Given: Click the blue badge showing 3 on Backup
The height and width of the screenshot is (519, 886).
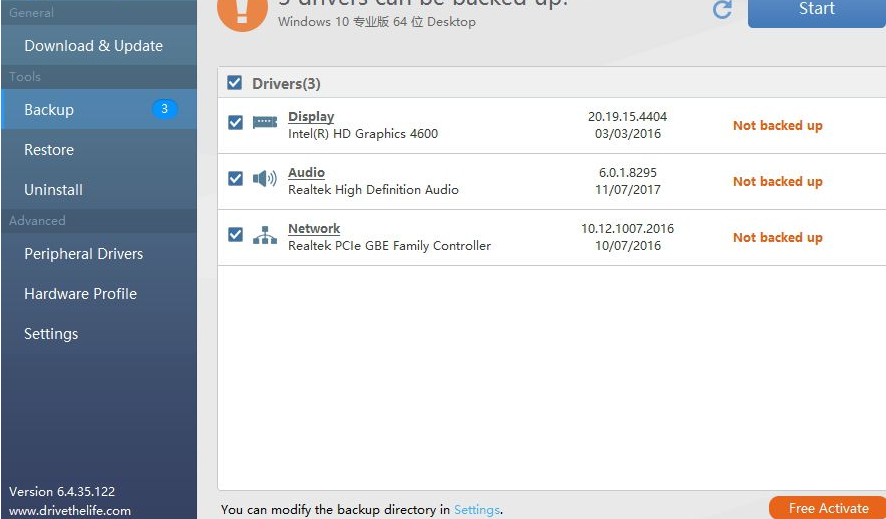Looking at the screenshot, I should coord(164,109).
